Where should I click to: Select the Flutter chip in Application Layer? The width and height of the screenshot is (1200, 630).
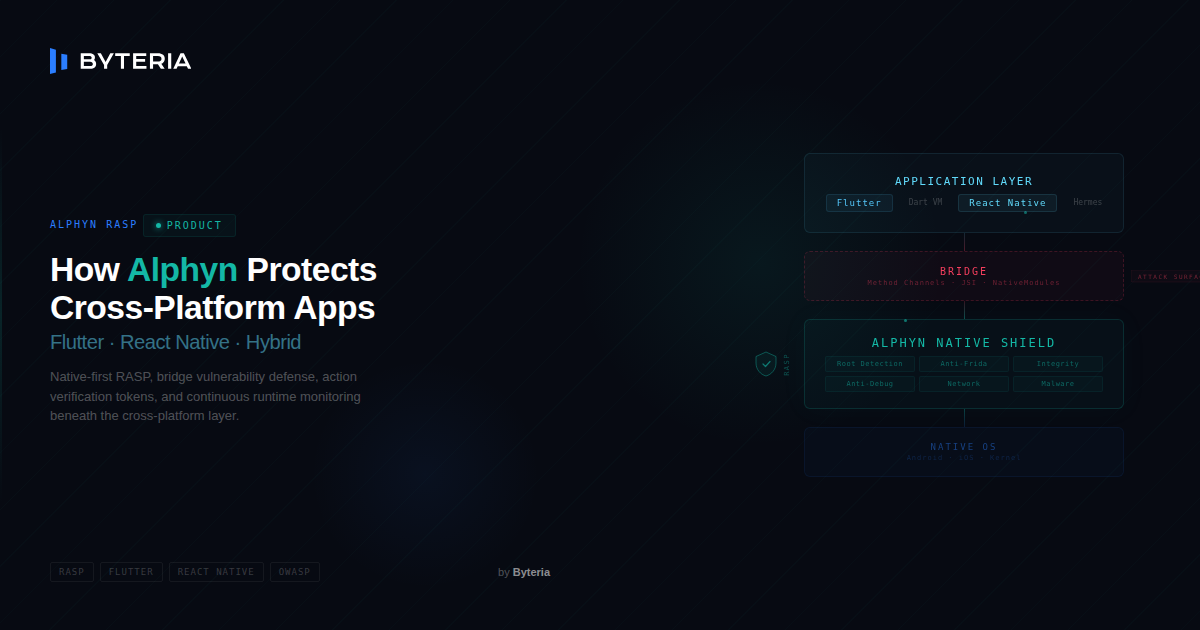(859, 203)
